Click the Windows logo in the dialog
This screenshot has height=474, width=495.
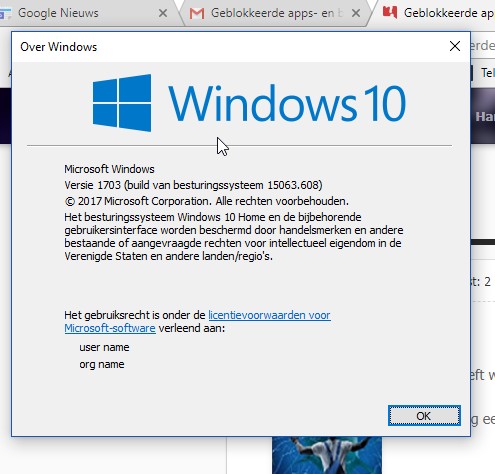pos(122,103)
